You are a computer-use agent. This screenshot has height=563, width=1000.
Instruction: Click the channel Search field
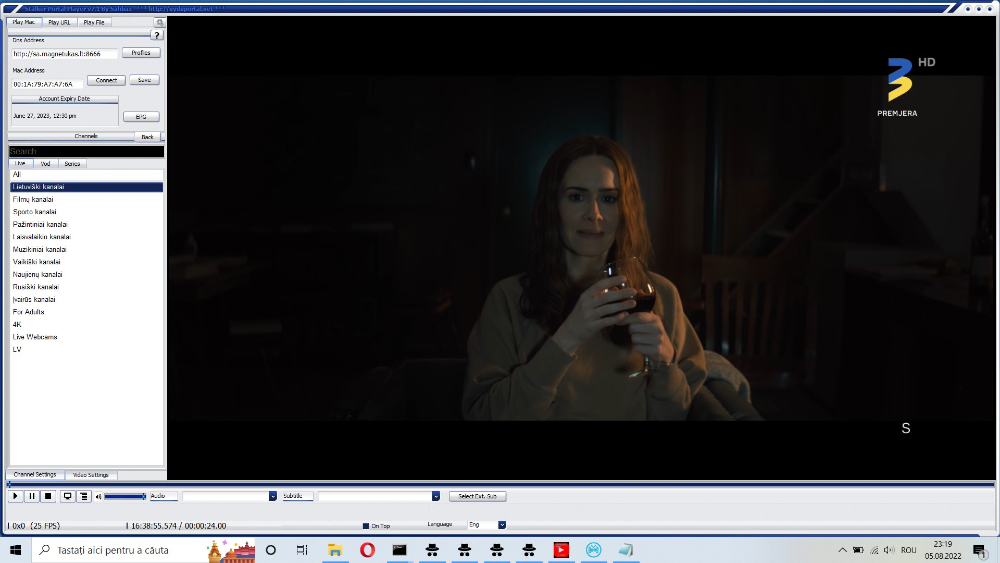[86, 151]
